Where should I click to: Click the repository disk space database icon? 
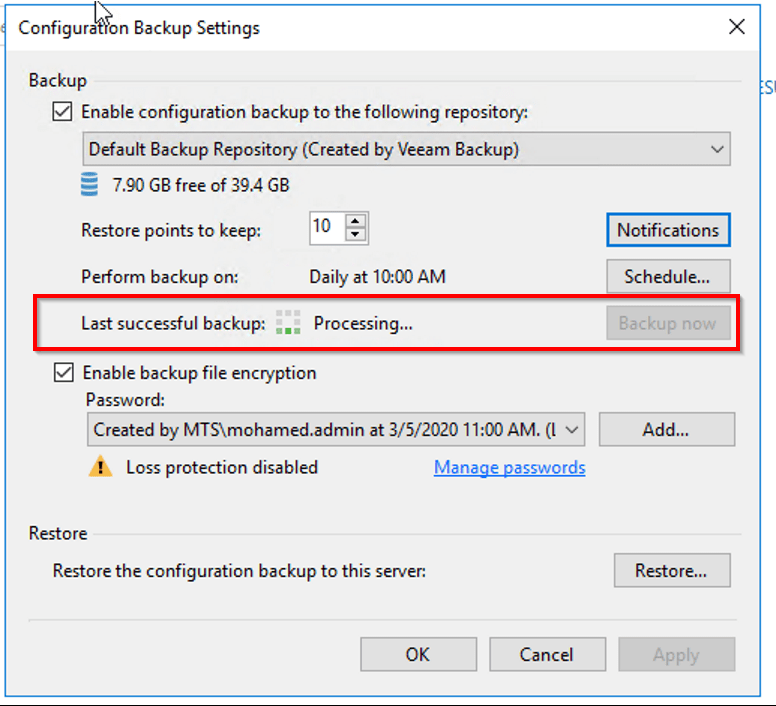pyautogui.click(x=90, y=185)
